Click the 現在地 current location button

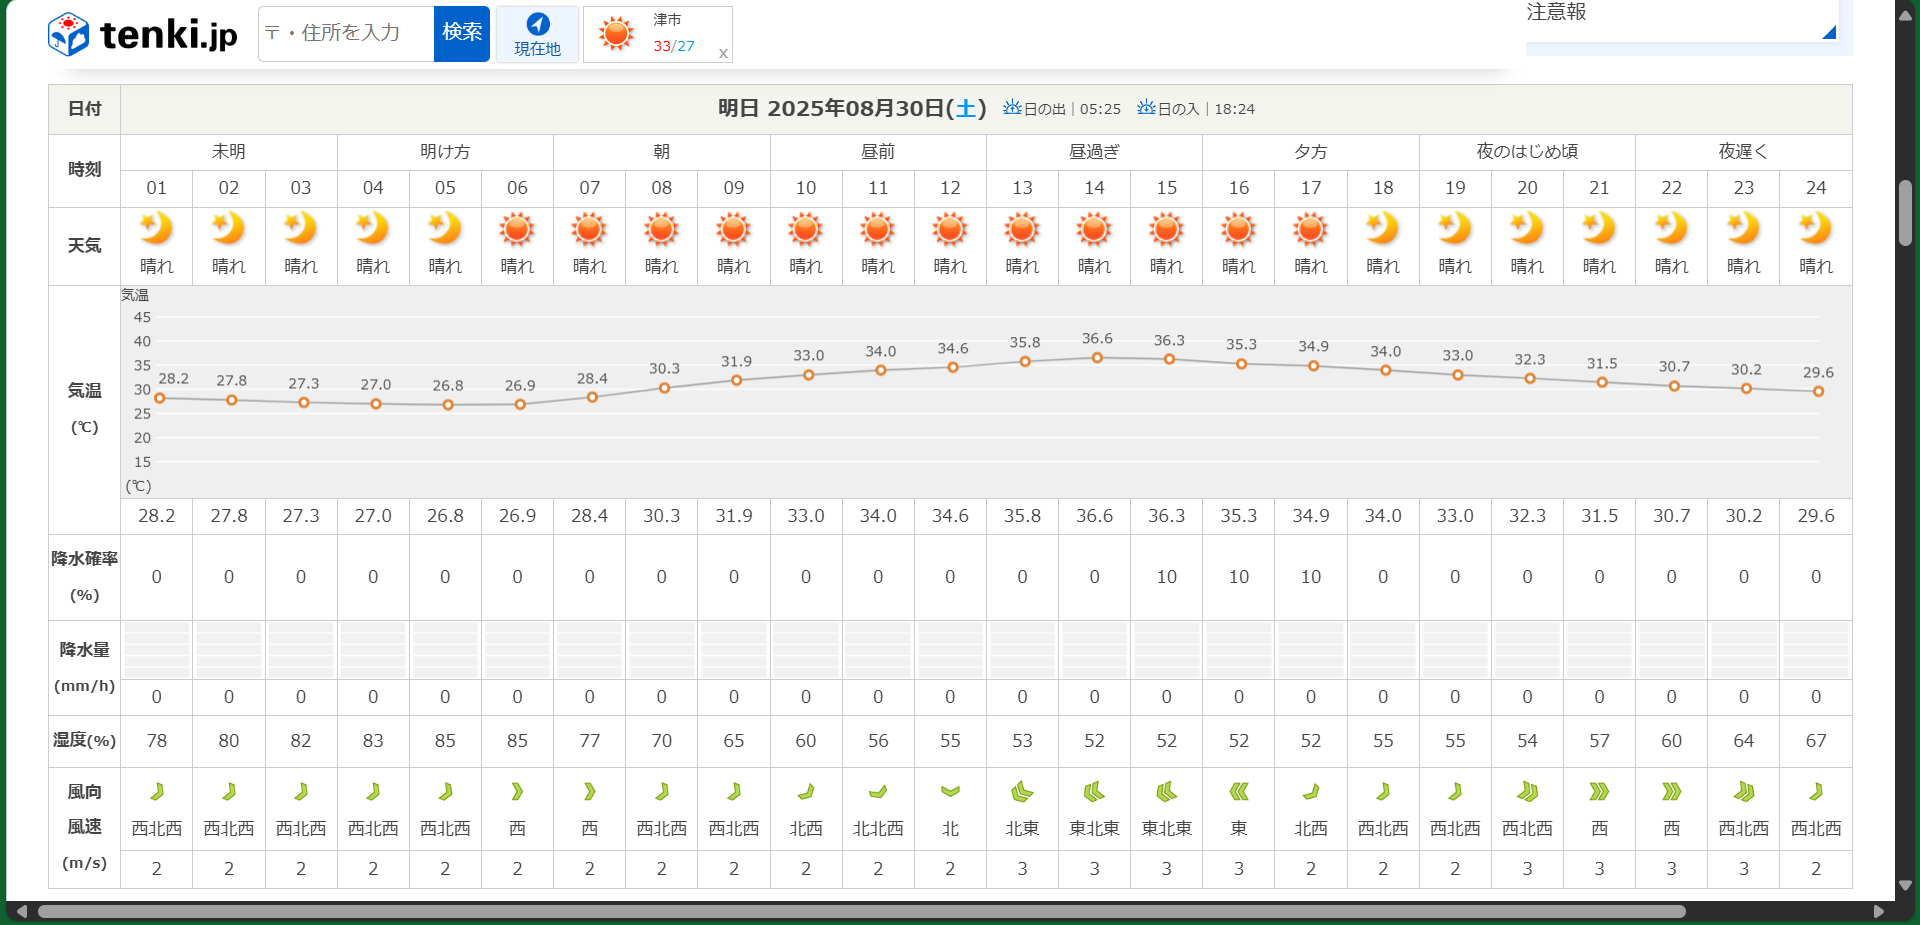[537, 34]
